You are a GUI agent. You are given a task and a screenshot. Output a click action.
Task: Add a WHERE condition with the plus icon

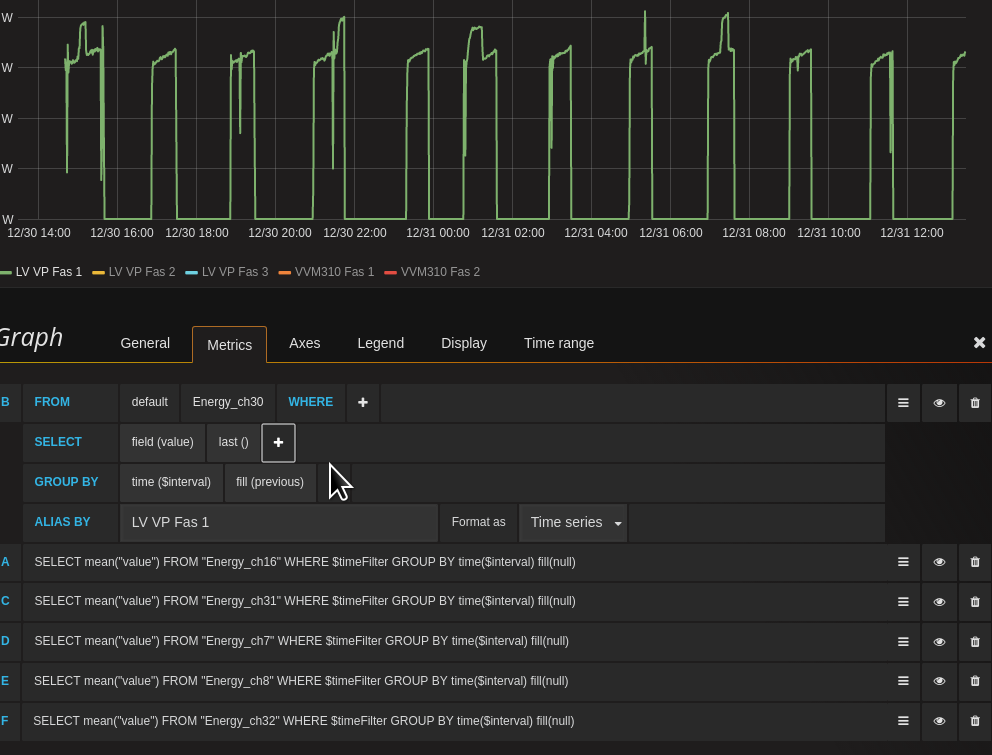coord(362,402)
